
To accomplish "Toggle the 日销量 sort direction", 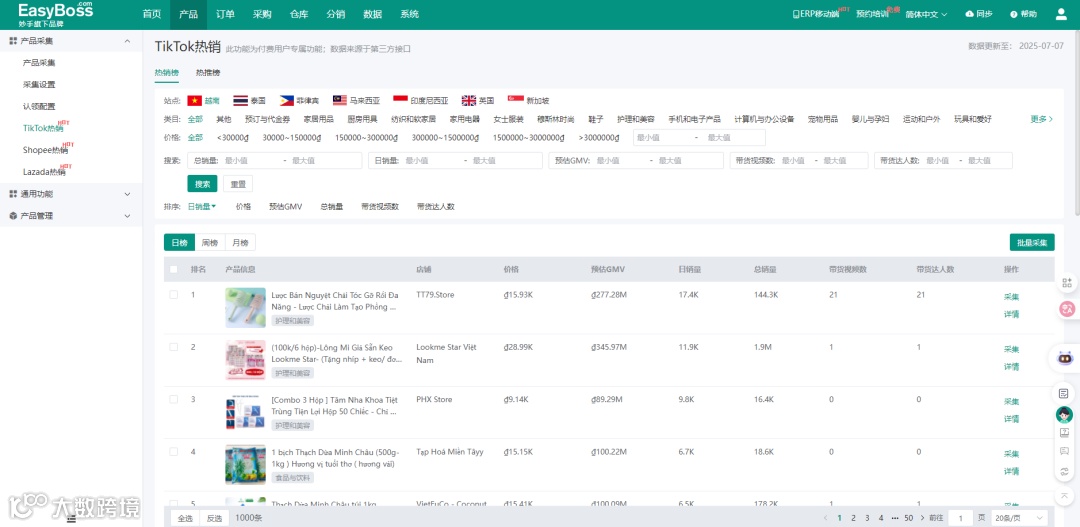I will click(202, 206).
